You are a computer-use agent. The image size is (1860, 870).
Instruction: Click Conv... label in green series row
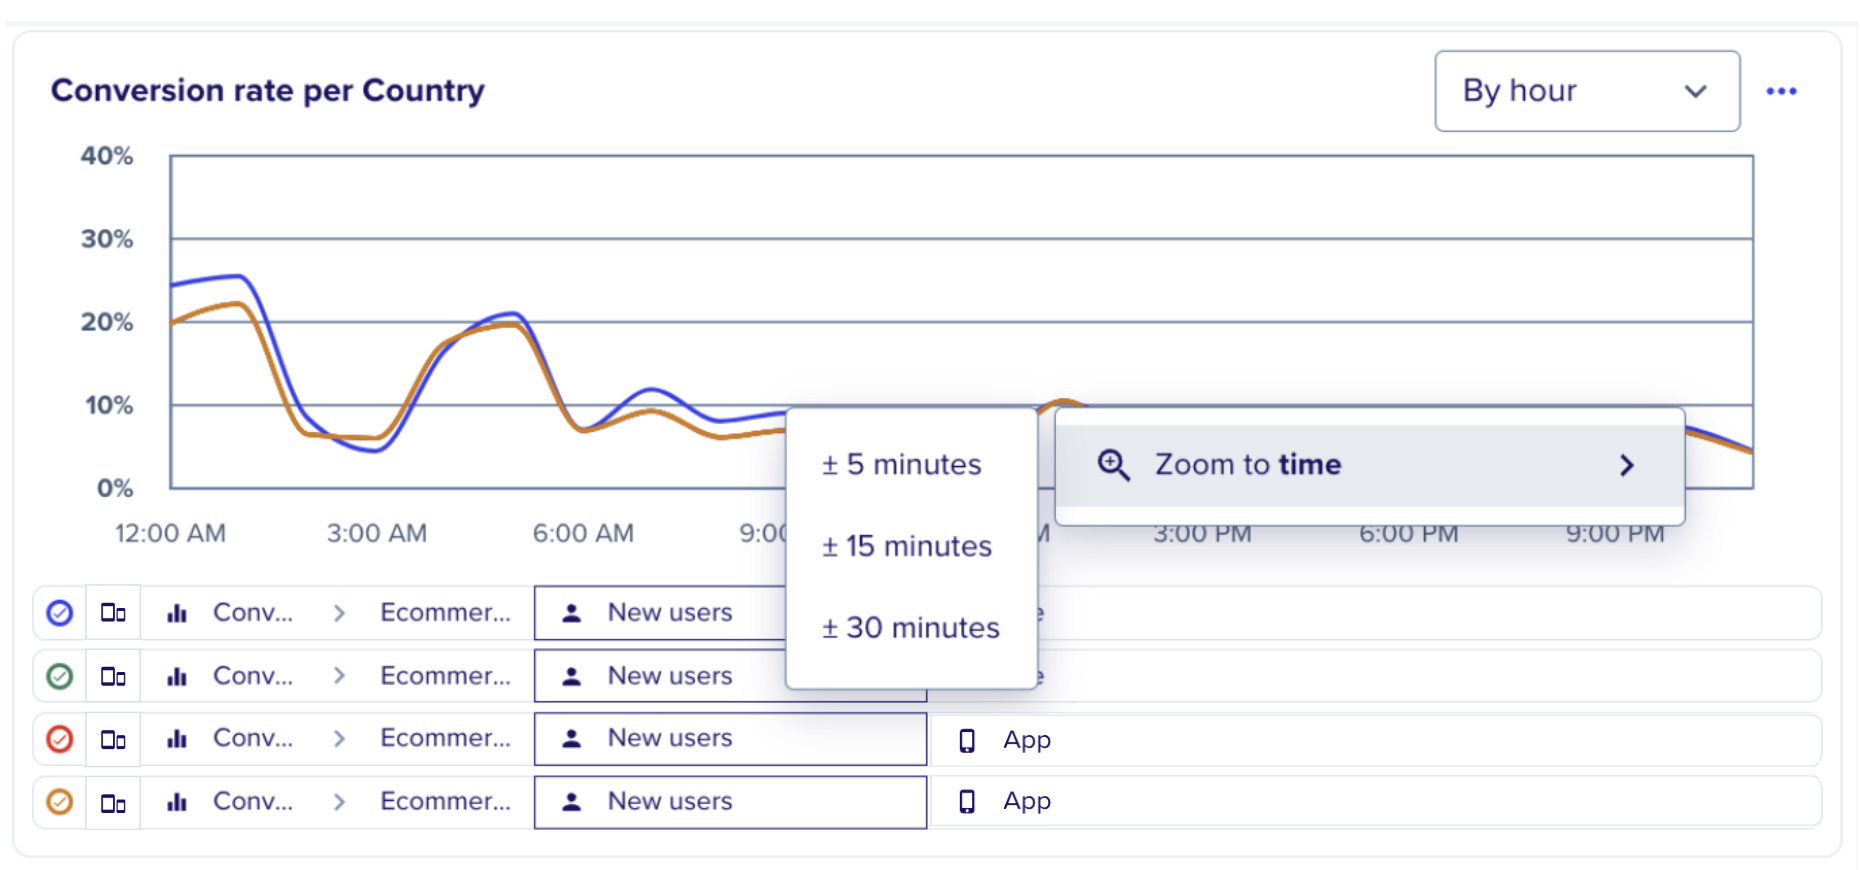pos(253,676)
